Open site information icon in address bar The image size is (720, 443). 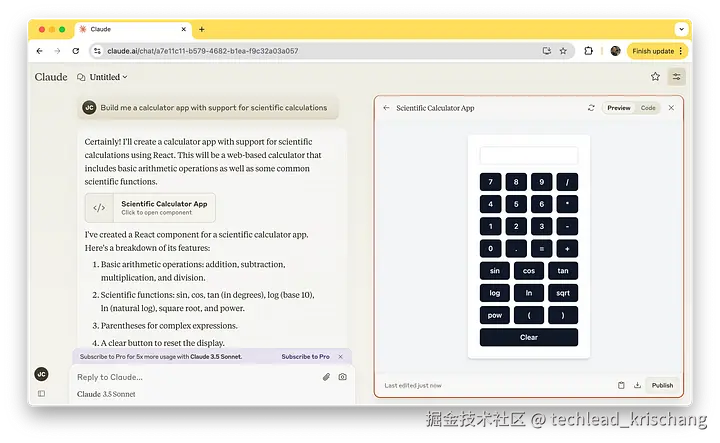coord(97,51)
